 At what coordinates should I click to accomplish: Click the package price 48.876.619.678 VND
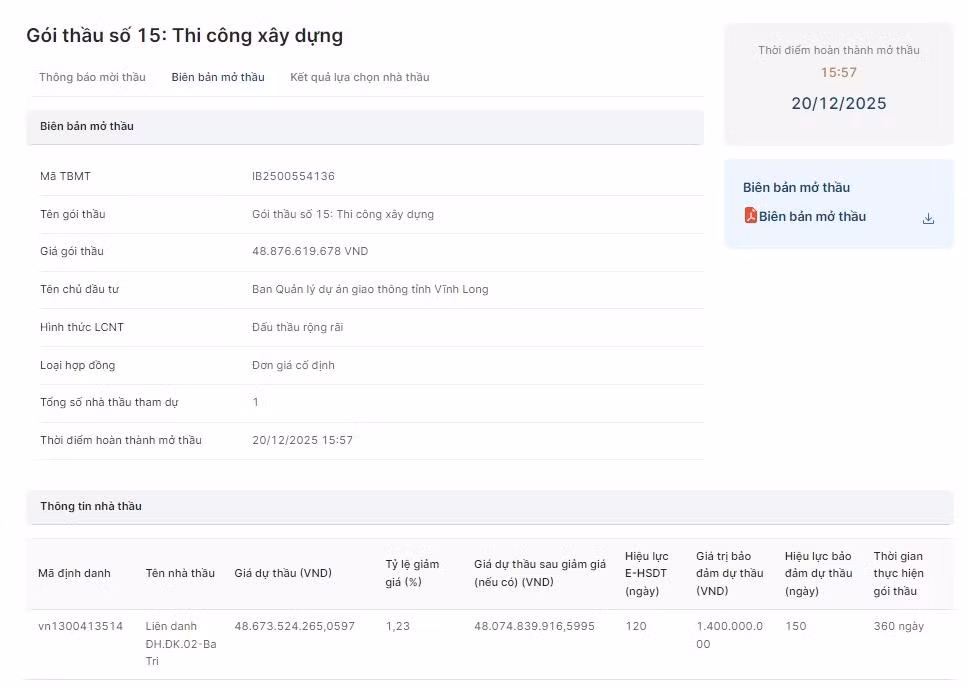pyautogui.click(x=310, y=251)
